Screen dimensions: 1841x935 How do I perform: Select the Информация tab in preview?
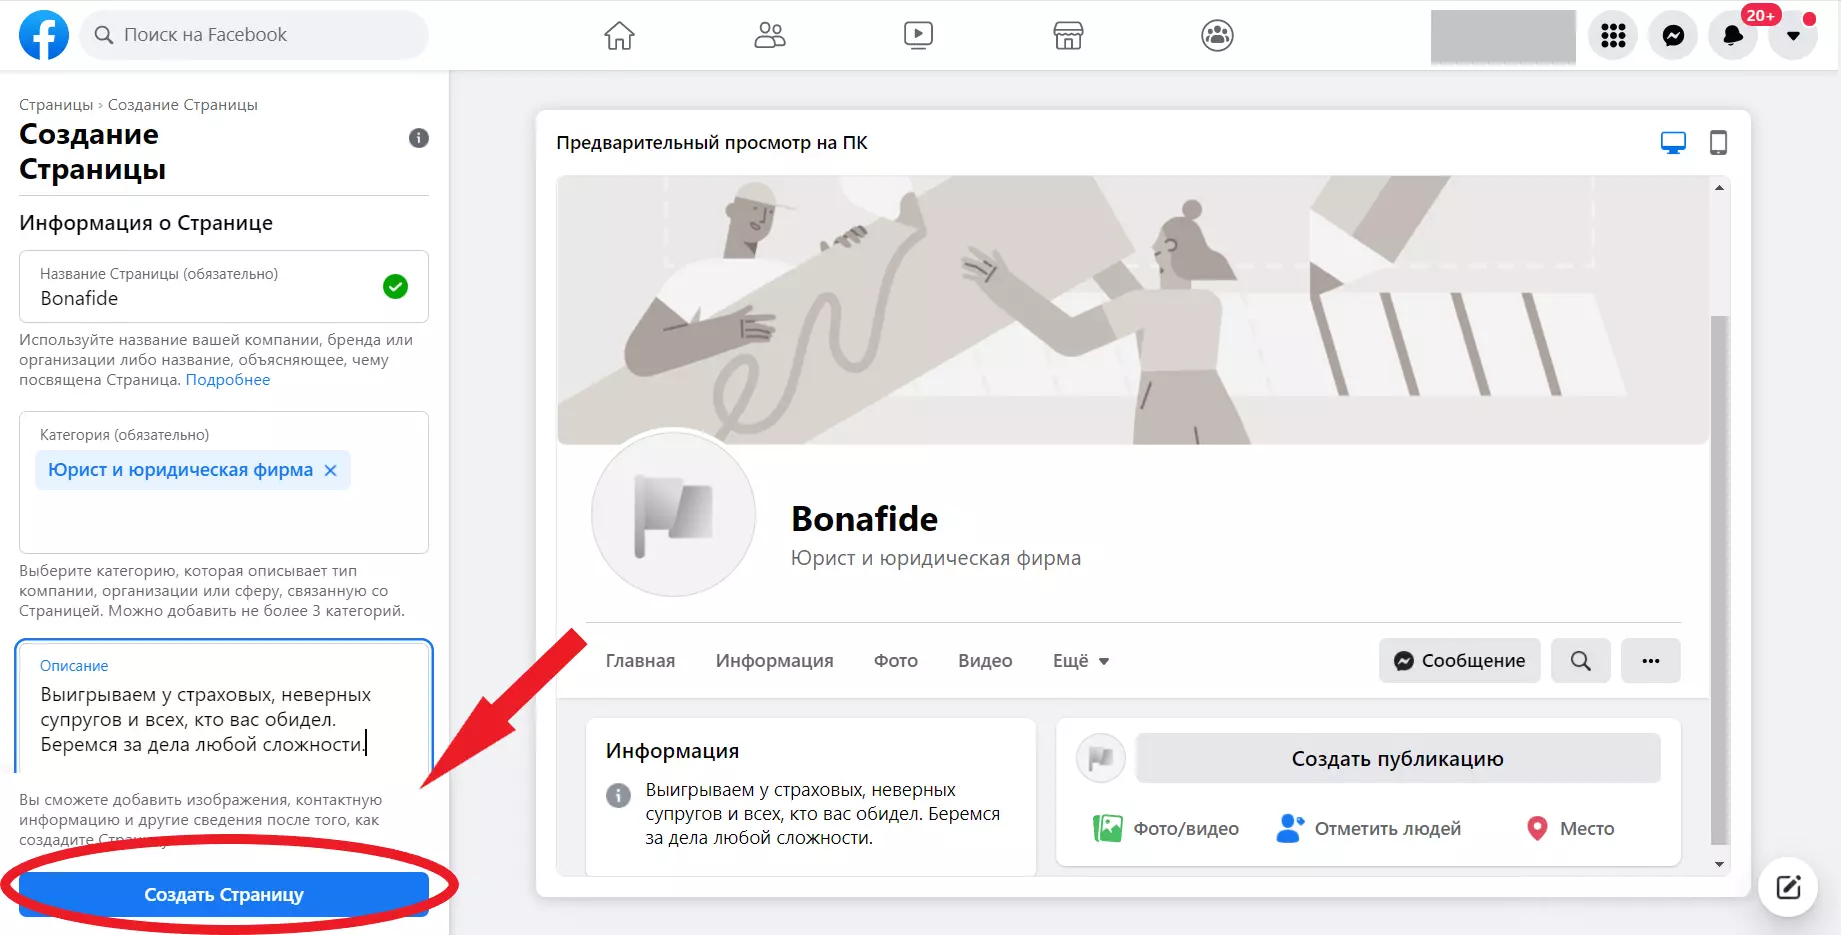pos(774,661)
